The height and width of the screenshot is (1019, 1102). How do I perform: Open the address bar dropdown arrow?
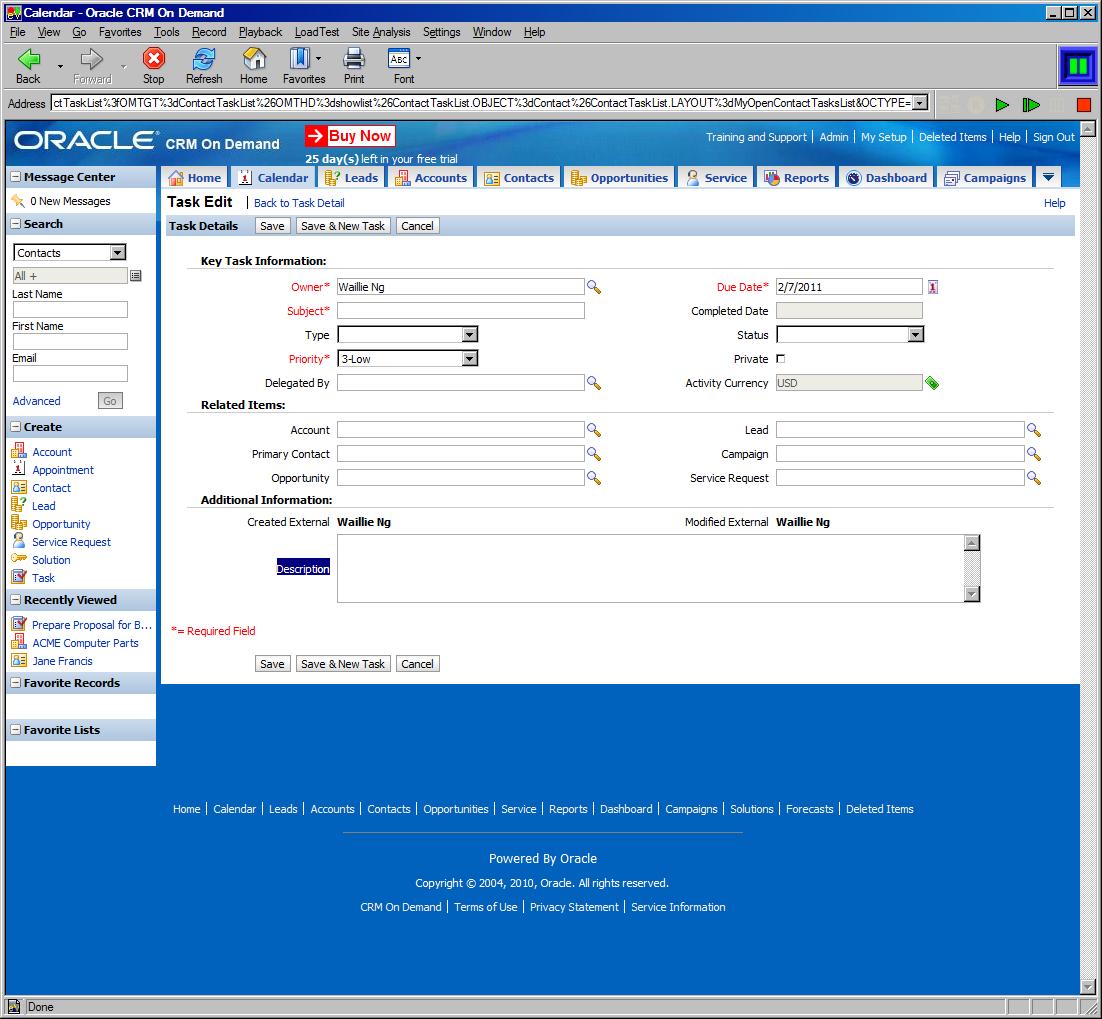coord(919,103)
